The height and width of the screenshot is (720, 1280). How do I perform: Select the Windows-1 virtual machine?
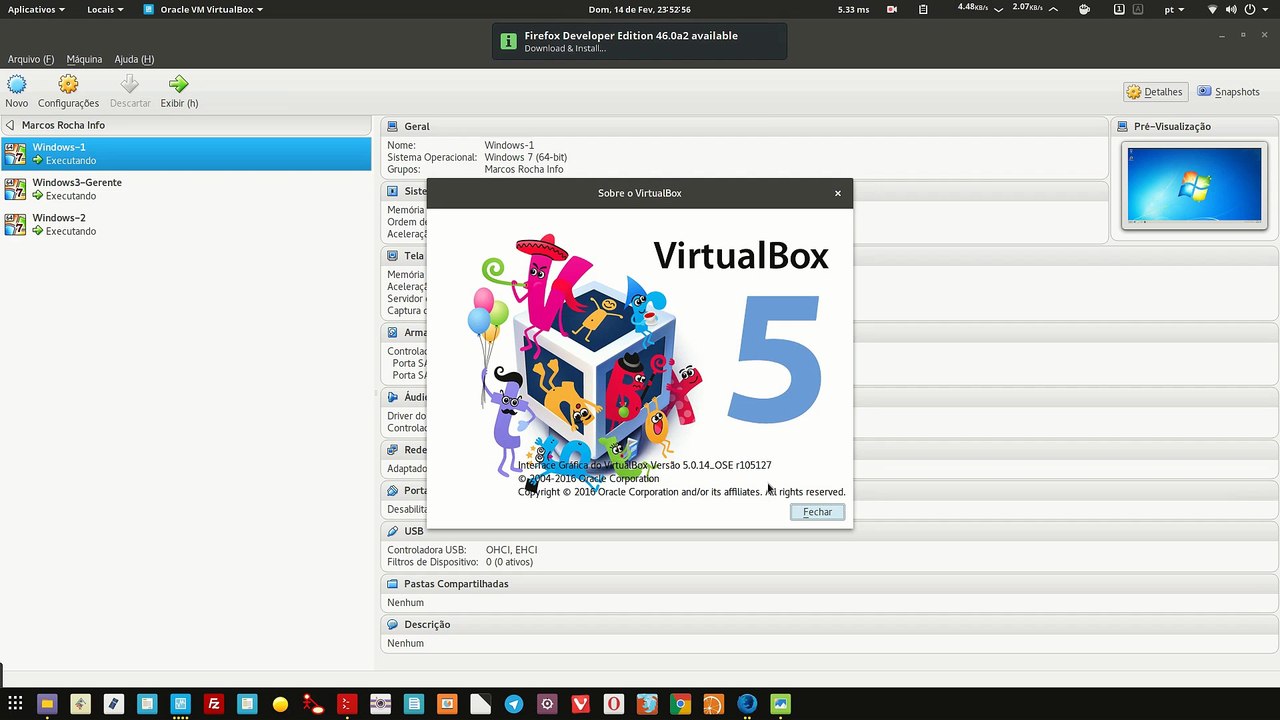click(x=186, y=153)
